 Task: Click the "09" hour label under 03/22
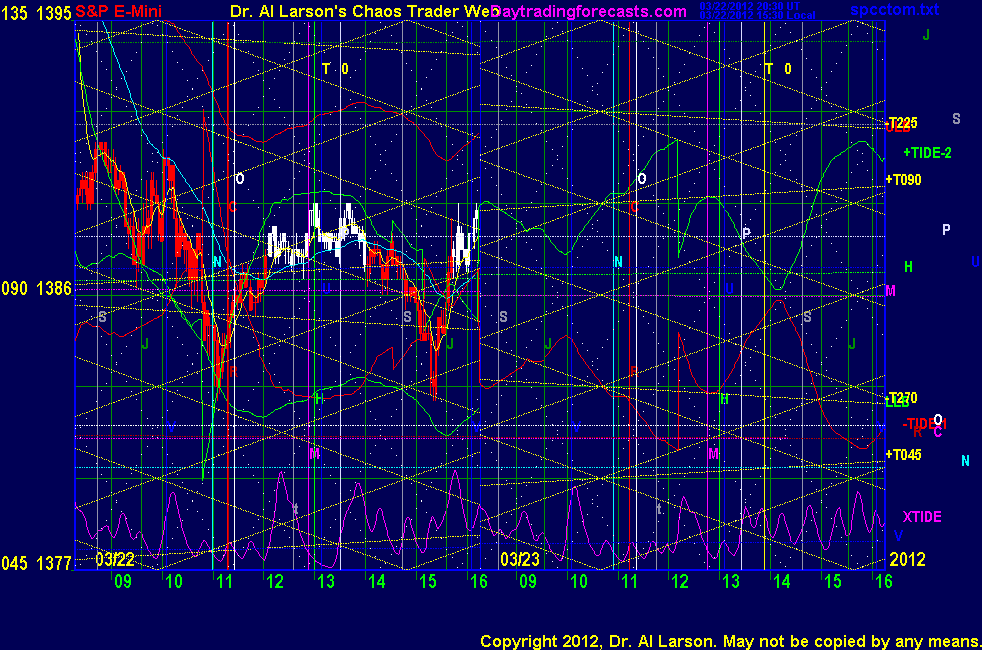[123, 582]
